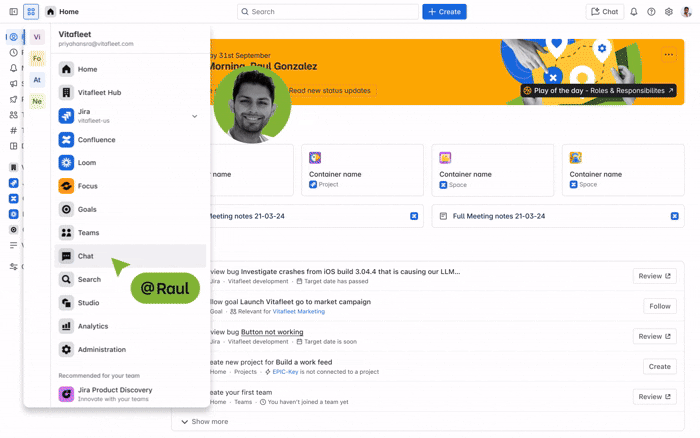Select Chat in the switcher menu

[x=86, y=256]
